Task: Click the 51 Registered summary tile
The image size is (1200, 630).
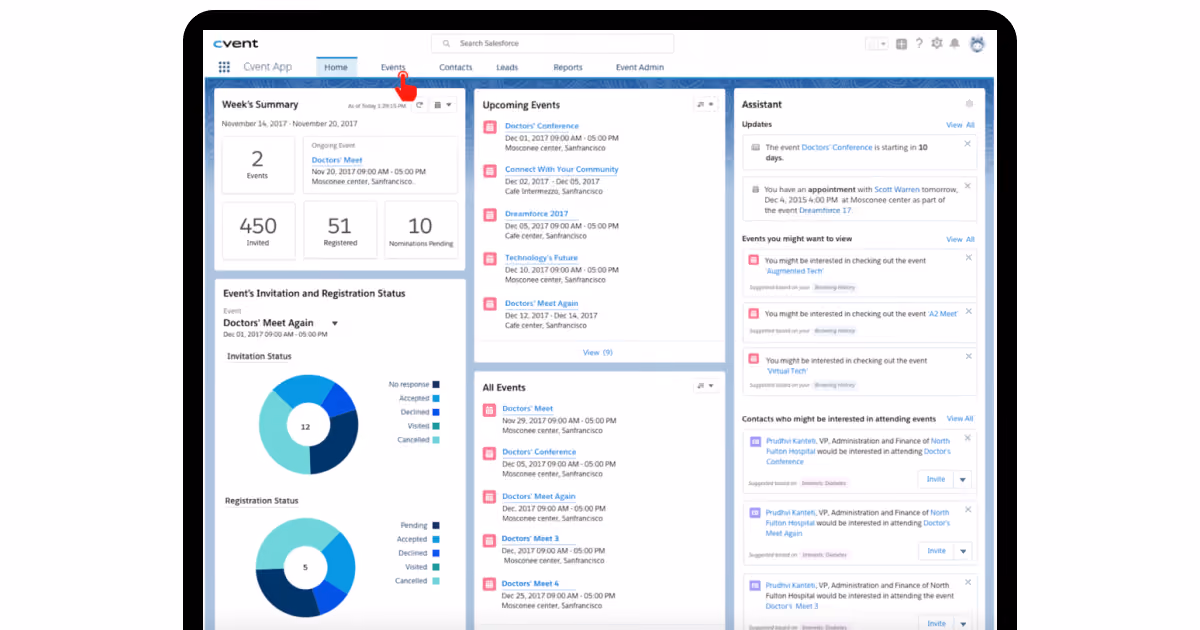Action: [x=340, y=230]
